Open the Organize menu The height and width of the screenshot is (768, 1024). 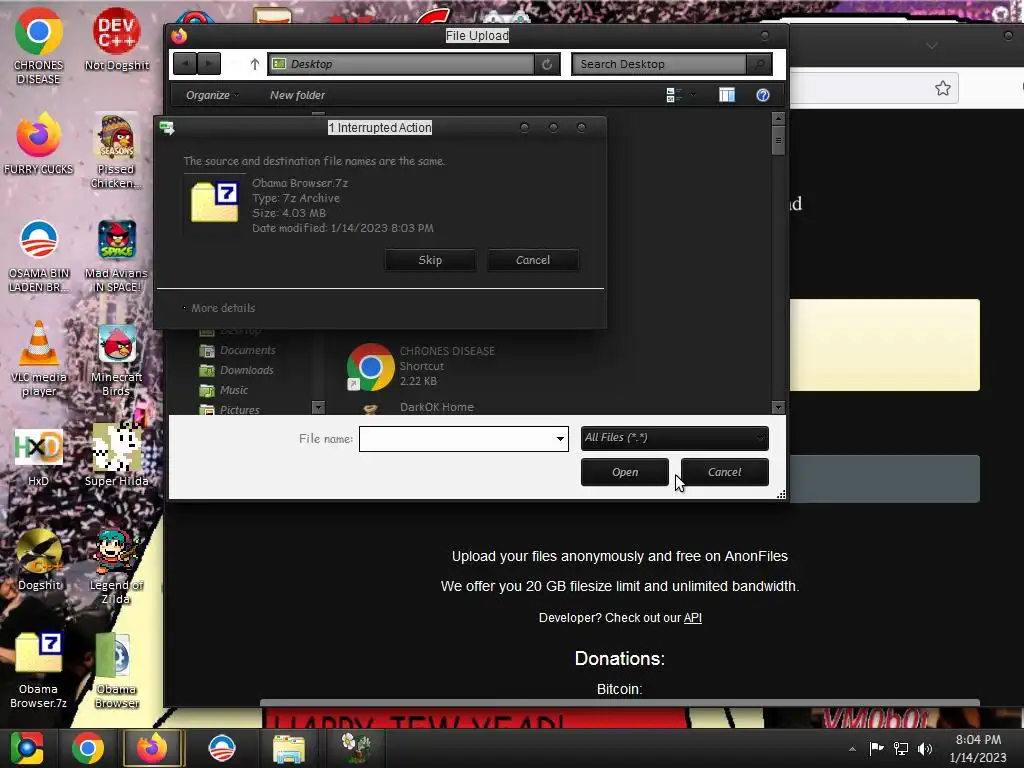pos(212,95)
